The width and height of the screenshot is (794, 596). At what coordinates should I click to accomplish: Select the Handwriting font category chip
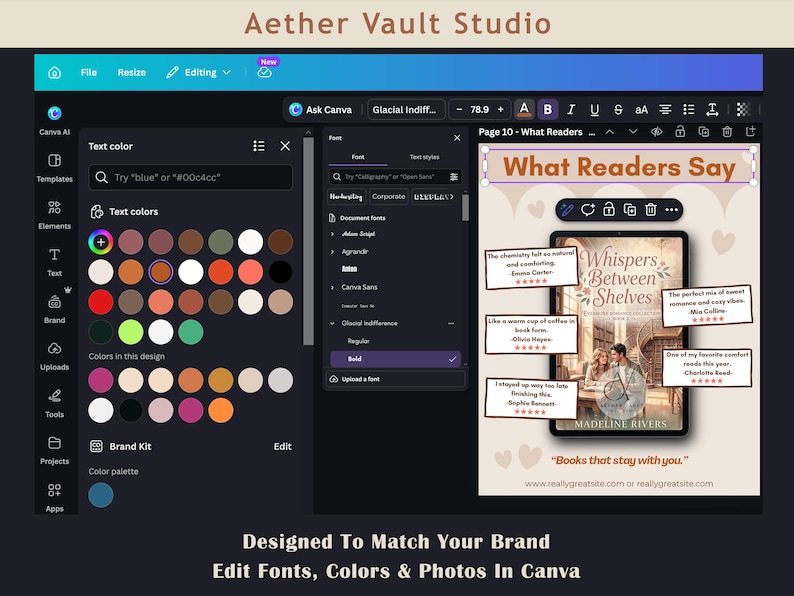(346, 196)
